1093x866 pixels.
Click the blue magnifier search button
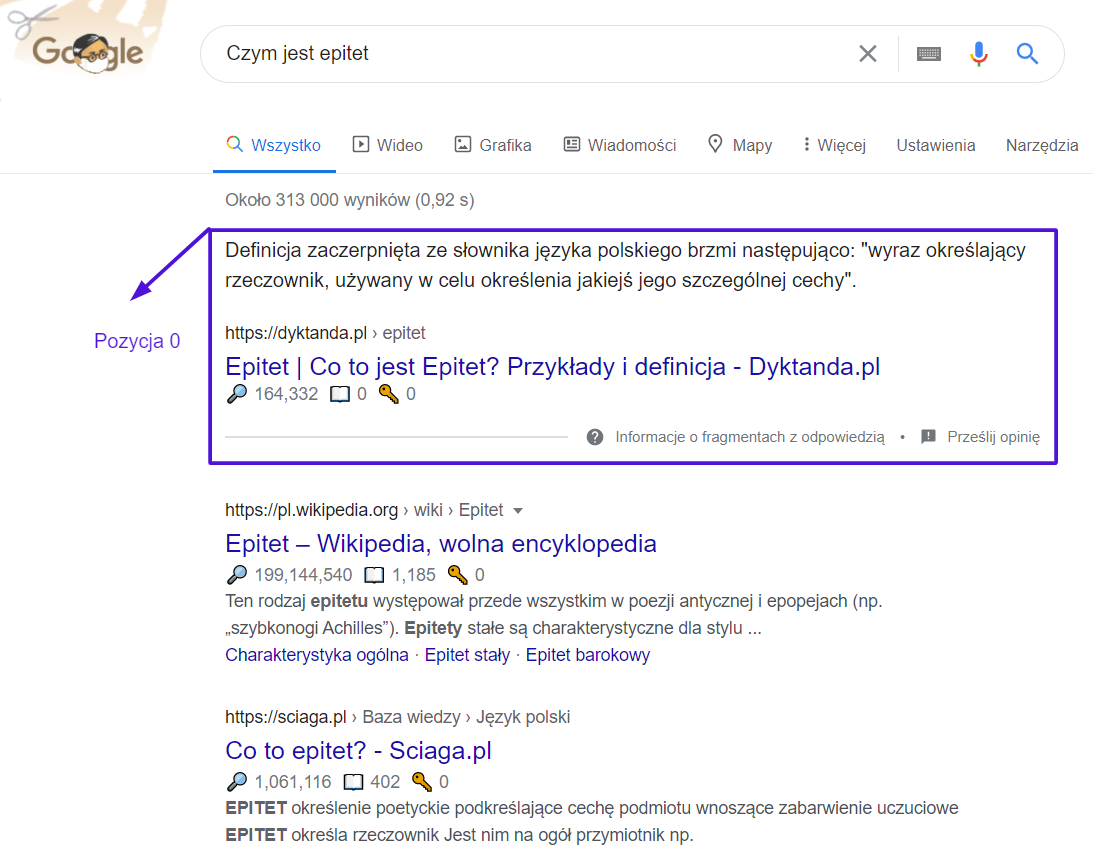(x=1027, y=54)
